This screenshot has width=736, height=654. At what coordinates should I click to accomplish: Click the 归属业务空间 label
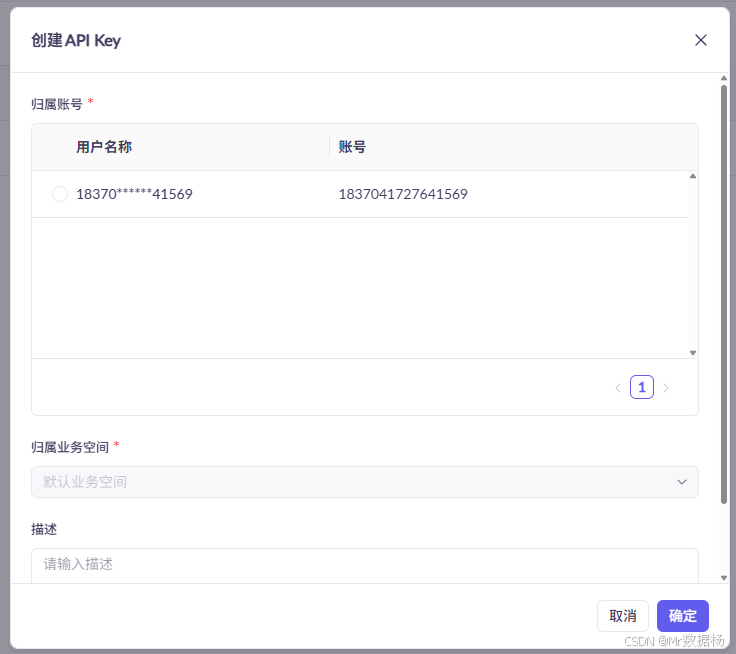pyautogui.click(x=70, y=447)
